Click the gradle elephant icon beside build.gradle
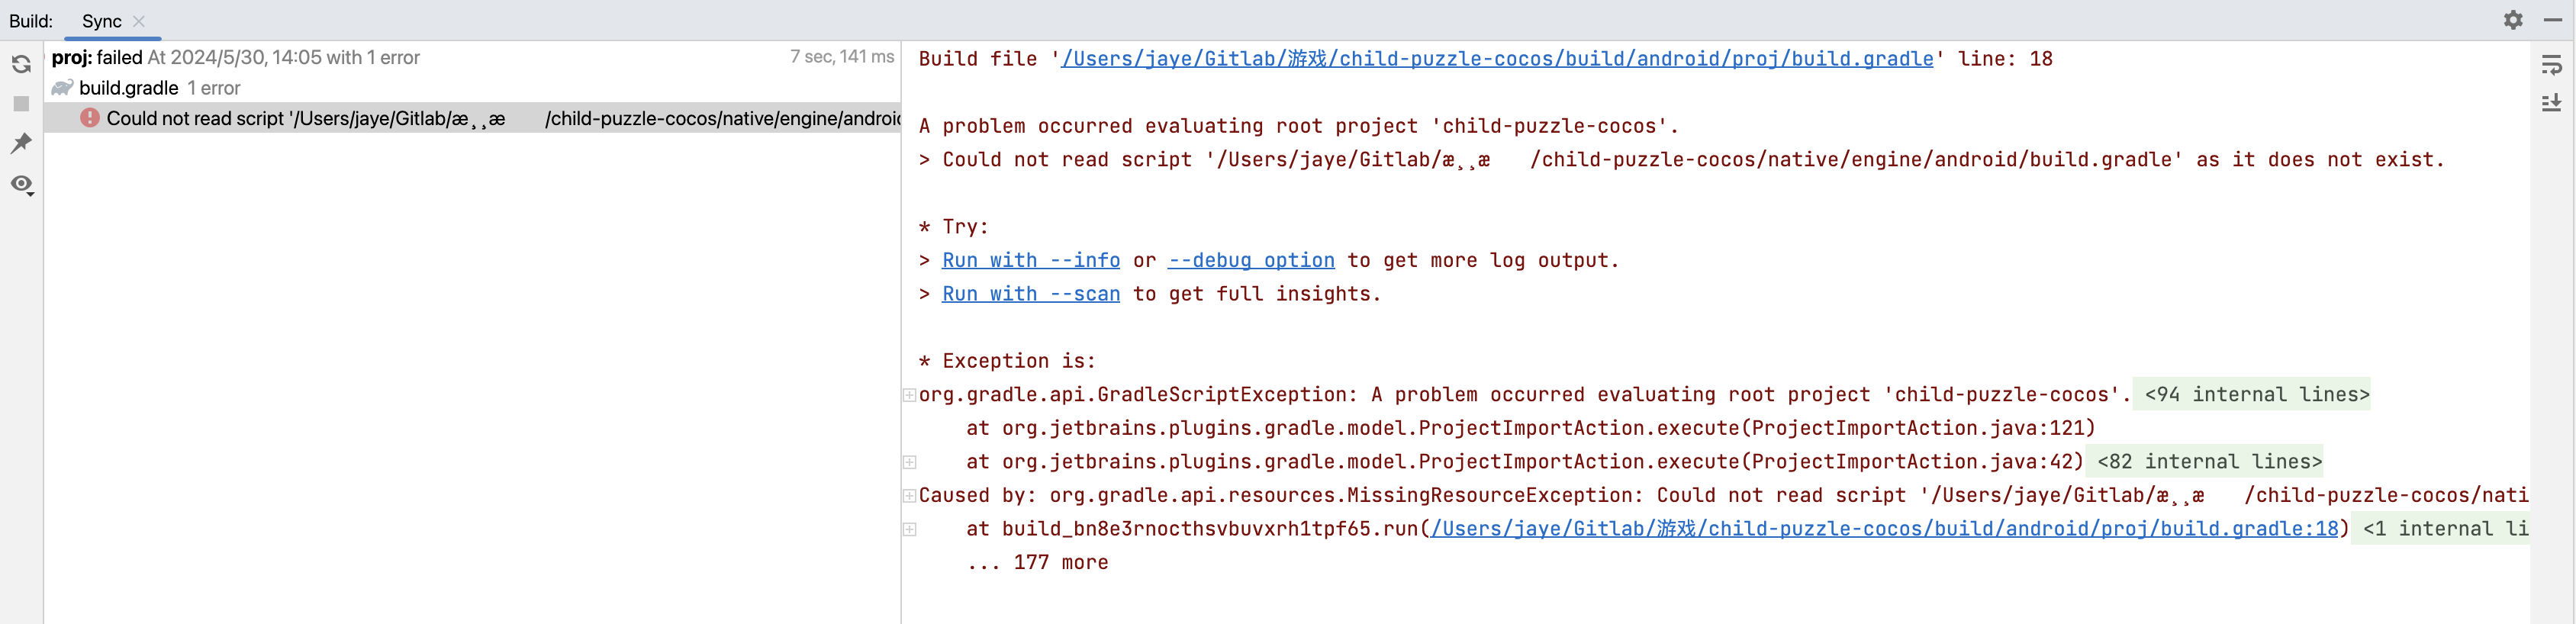The width and height of the screenshot is (2576, 624). pos(62,88)
